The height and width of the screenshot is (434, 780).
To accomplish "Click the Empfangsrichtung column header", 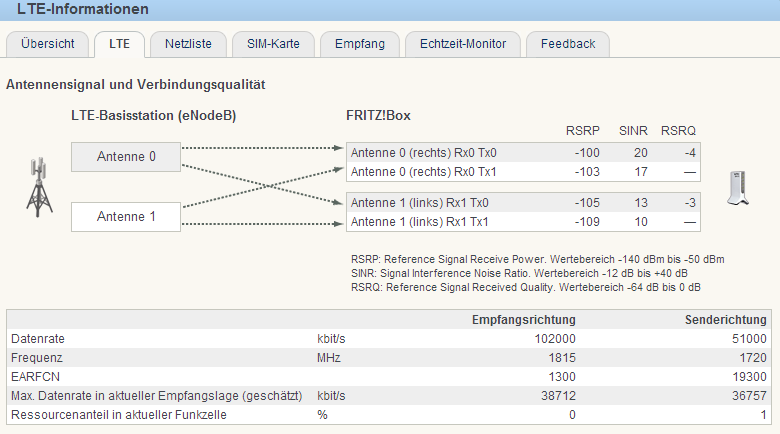I will point(523,320).
